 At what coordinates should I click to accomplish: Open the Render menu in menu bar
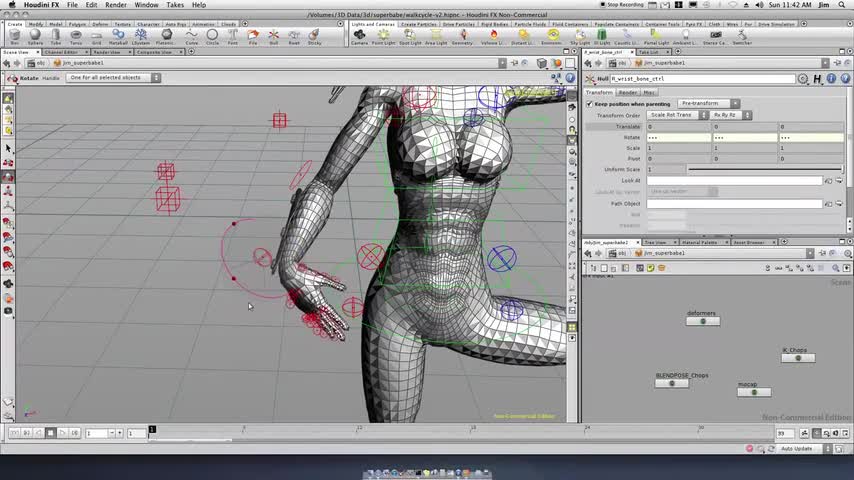click(116, 5)
